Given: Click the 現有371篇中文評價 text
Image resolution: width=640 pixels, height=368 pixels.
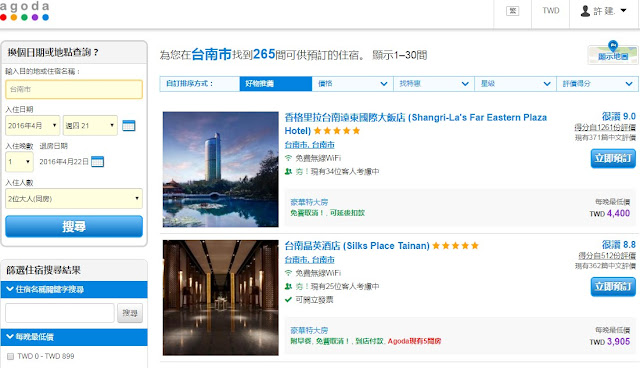Looking at the screenshot, I should pyautogui.click(x=605, y=138).
